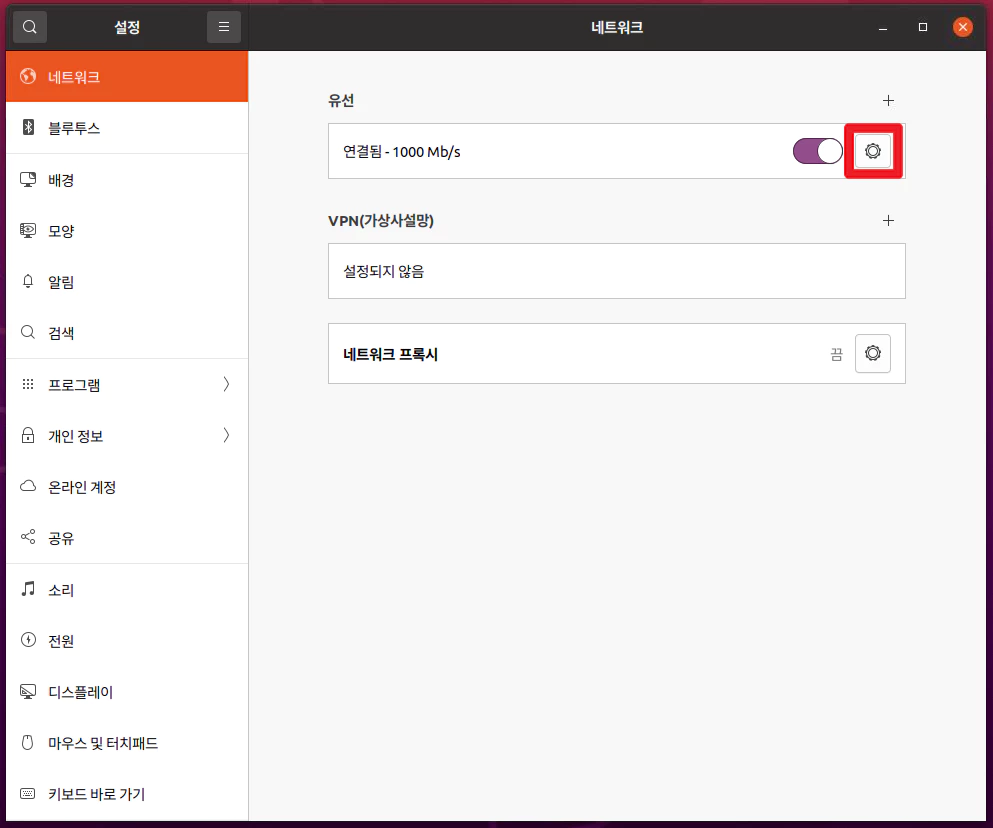Image resolution: width=993 pixels, height=828 pixels.
Task: Open the 모양 sidebar item
Action: pos(127,231)
